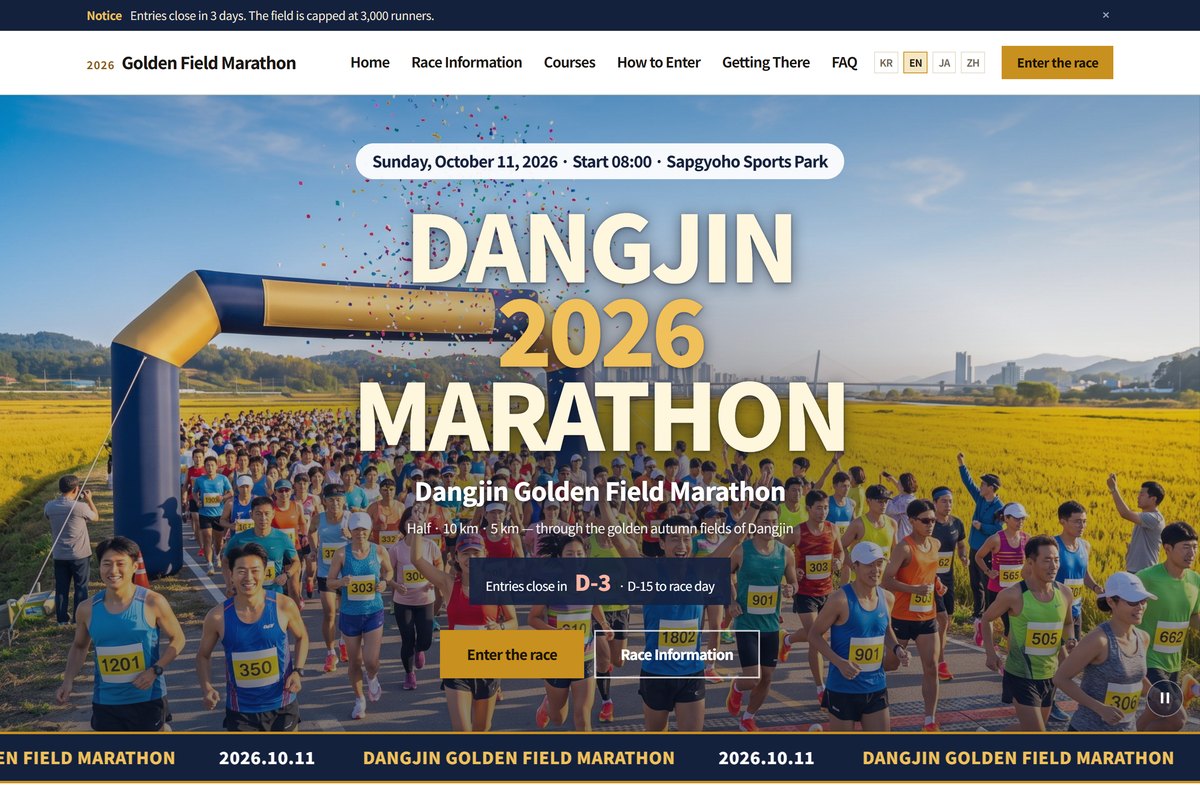The image size is (1200, 800).
Task: Click the hero Enter the race button
Action: (512, 655)
